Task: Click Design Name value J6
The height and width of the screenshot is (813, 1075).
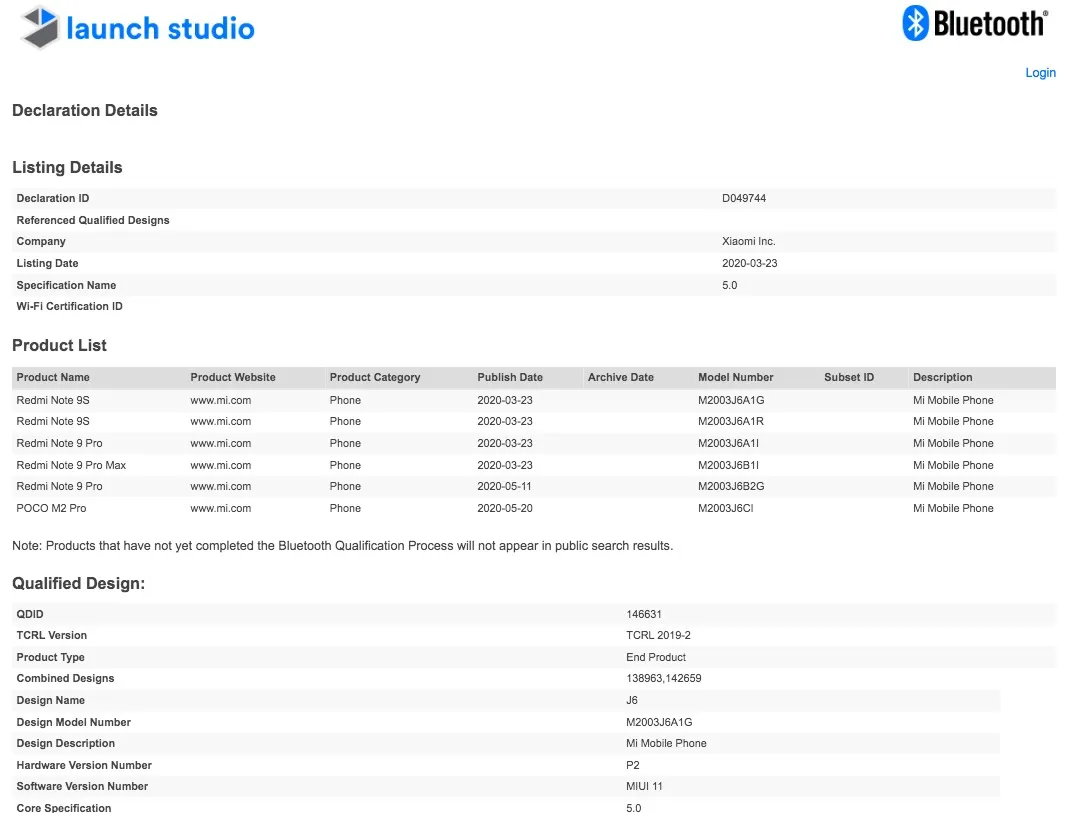Action: pyautogui.click(x=631, y=700)
